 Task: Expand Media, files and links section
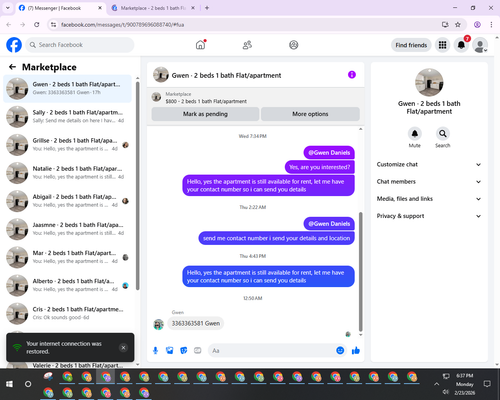429,199
